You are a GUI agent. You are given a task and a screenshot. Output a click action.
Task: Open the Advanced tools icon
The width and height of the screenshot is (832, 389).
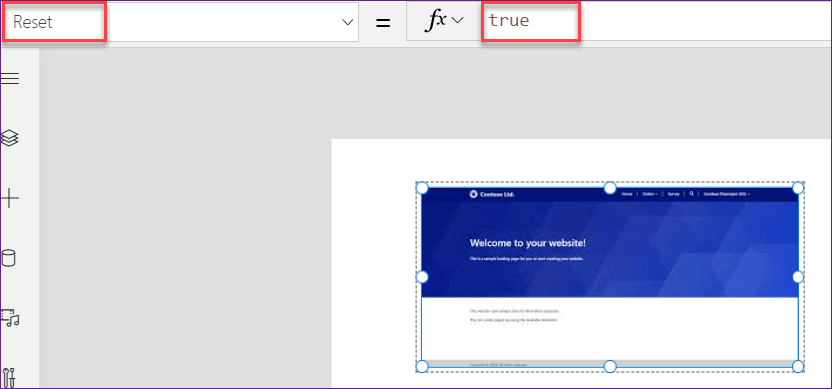(8, 377)
